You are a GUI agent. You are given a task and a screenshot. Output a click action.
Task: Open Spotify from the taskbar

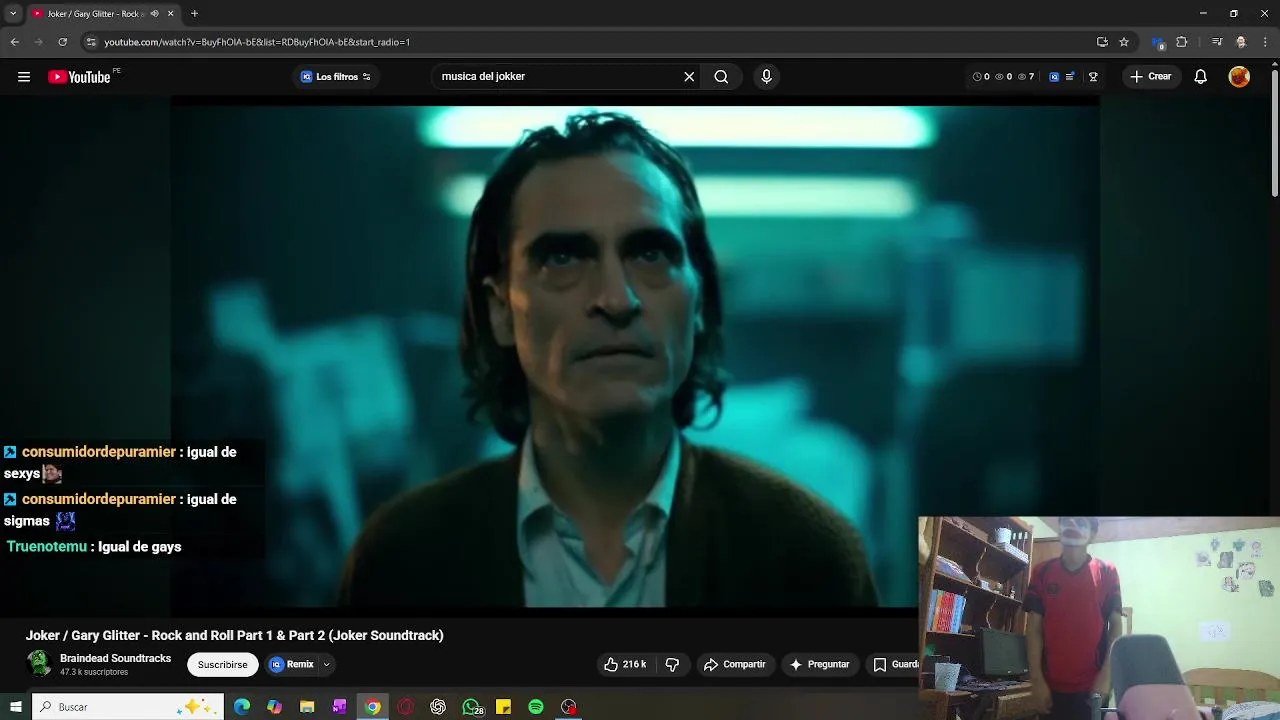tap(536, 707)
